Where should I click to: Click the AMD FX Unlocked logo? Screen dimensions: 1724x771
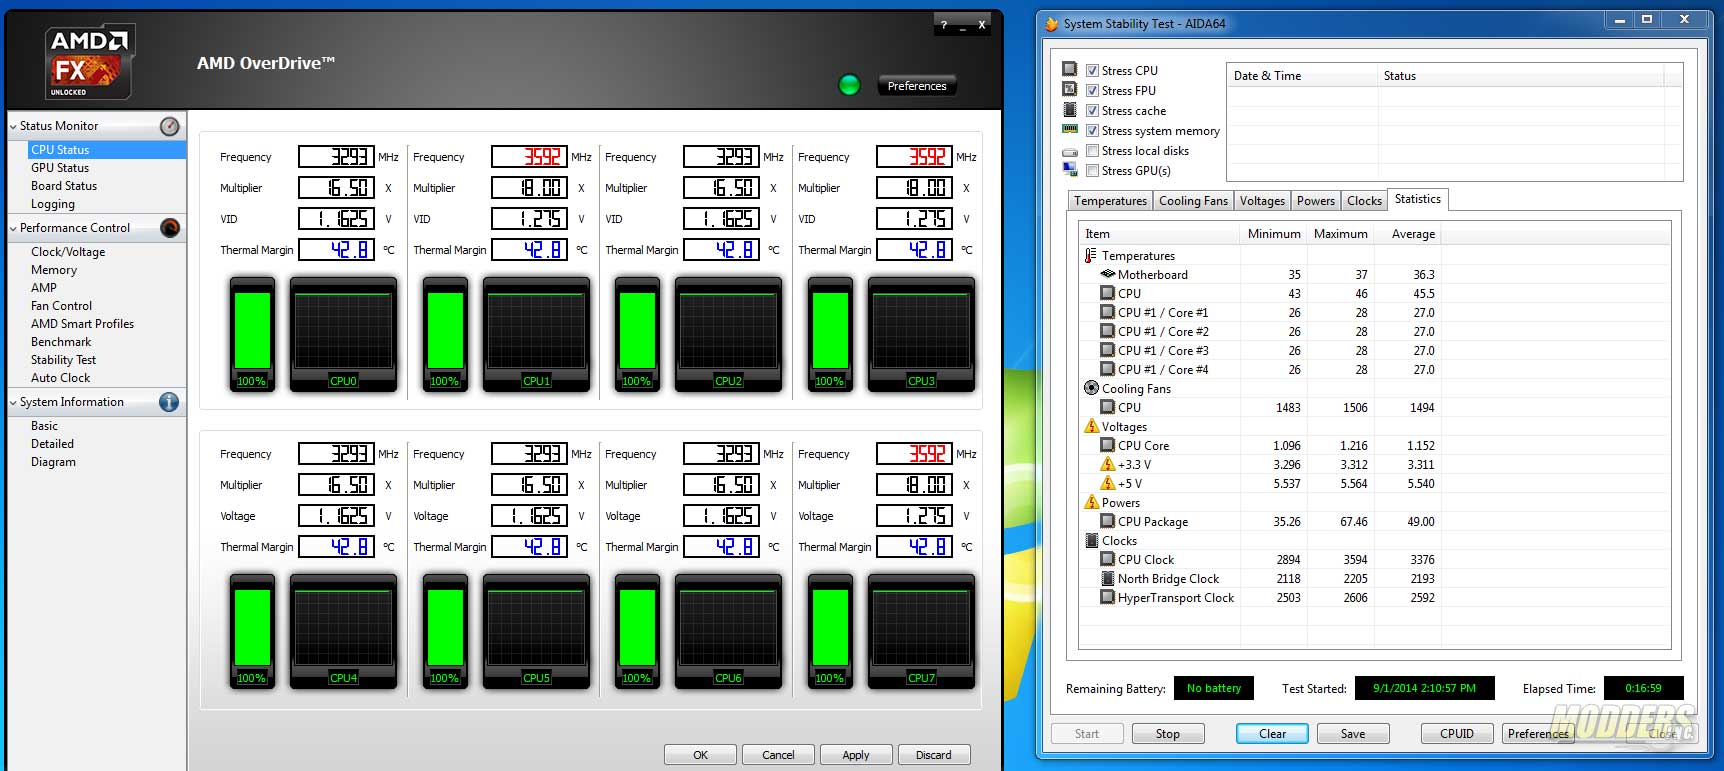(90, 62)
